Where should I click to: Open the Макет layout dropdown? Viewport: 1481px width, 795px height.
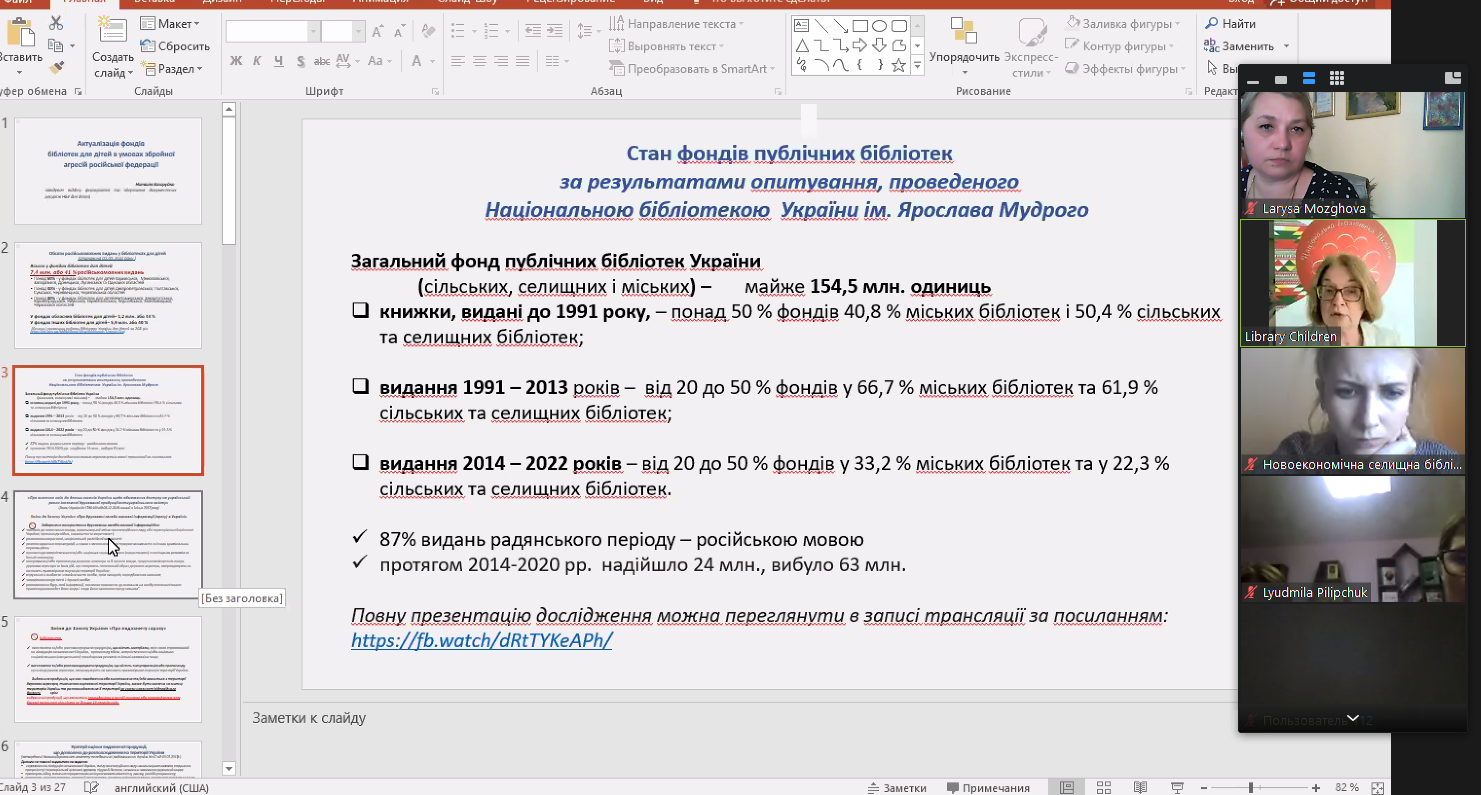point(170,24)
